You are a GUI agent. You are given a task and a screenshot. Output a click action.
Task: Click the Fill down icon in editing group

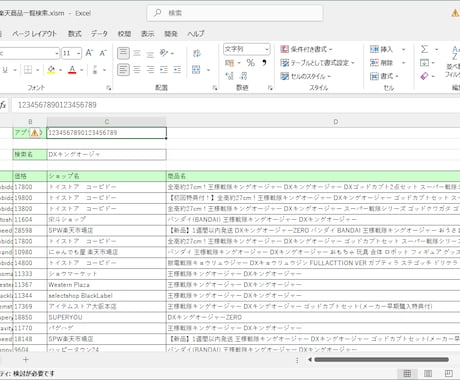tap(424, 63)
